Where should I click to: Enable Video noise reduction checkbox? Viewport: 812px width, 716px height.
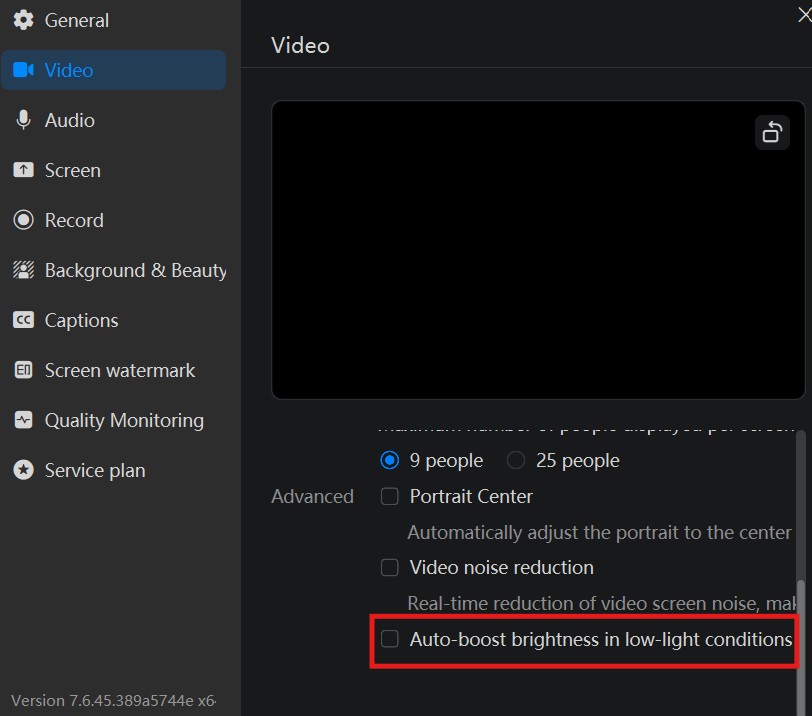pos(390,567)
